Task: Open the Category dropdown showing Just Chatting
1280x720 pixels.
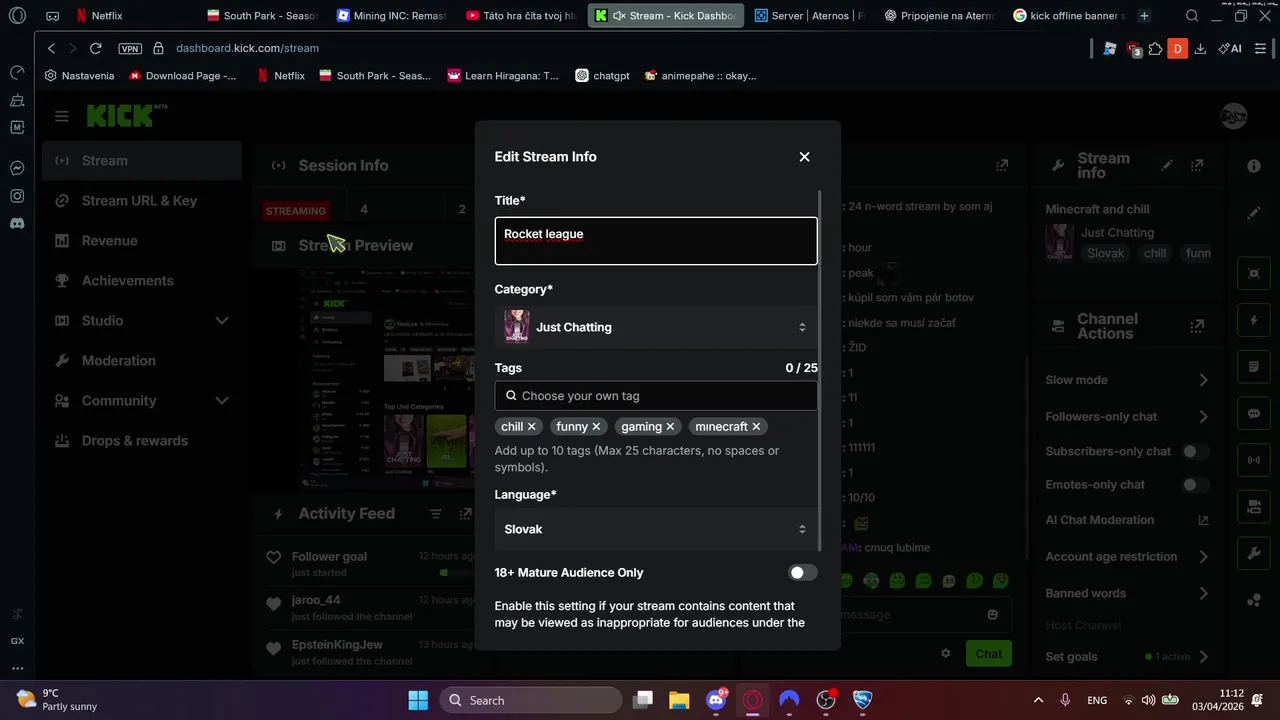Action: click(x=656, y=327)
